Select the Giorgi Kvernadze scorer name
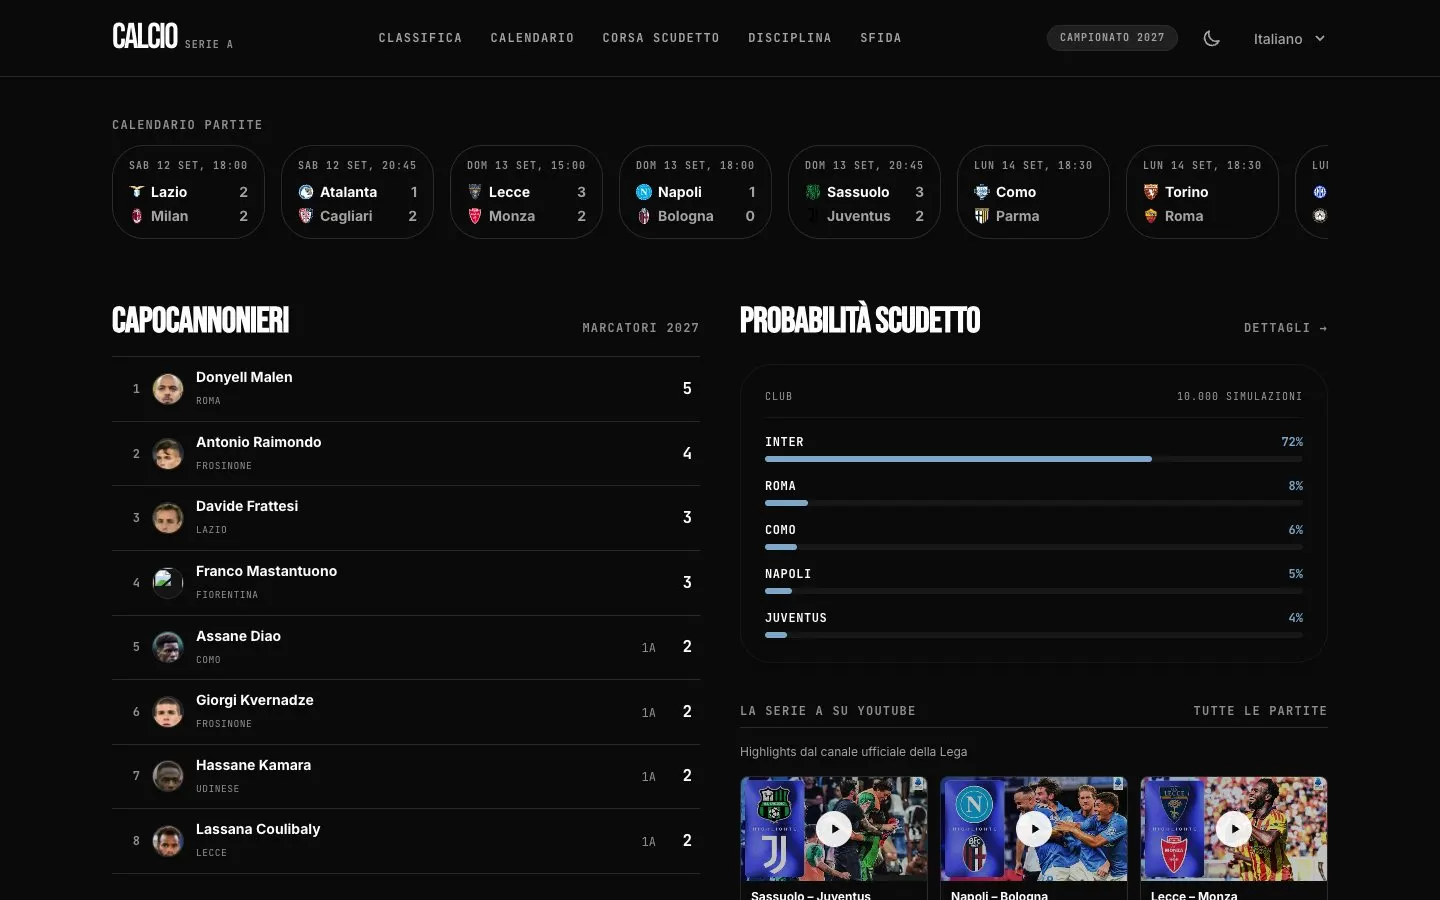 [255, 700]
